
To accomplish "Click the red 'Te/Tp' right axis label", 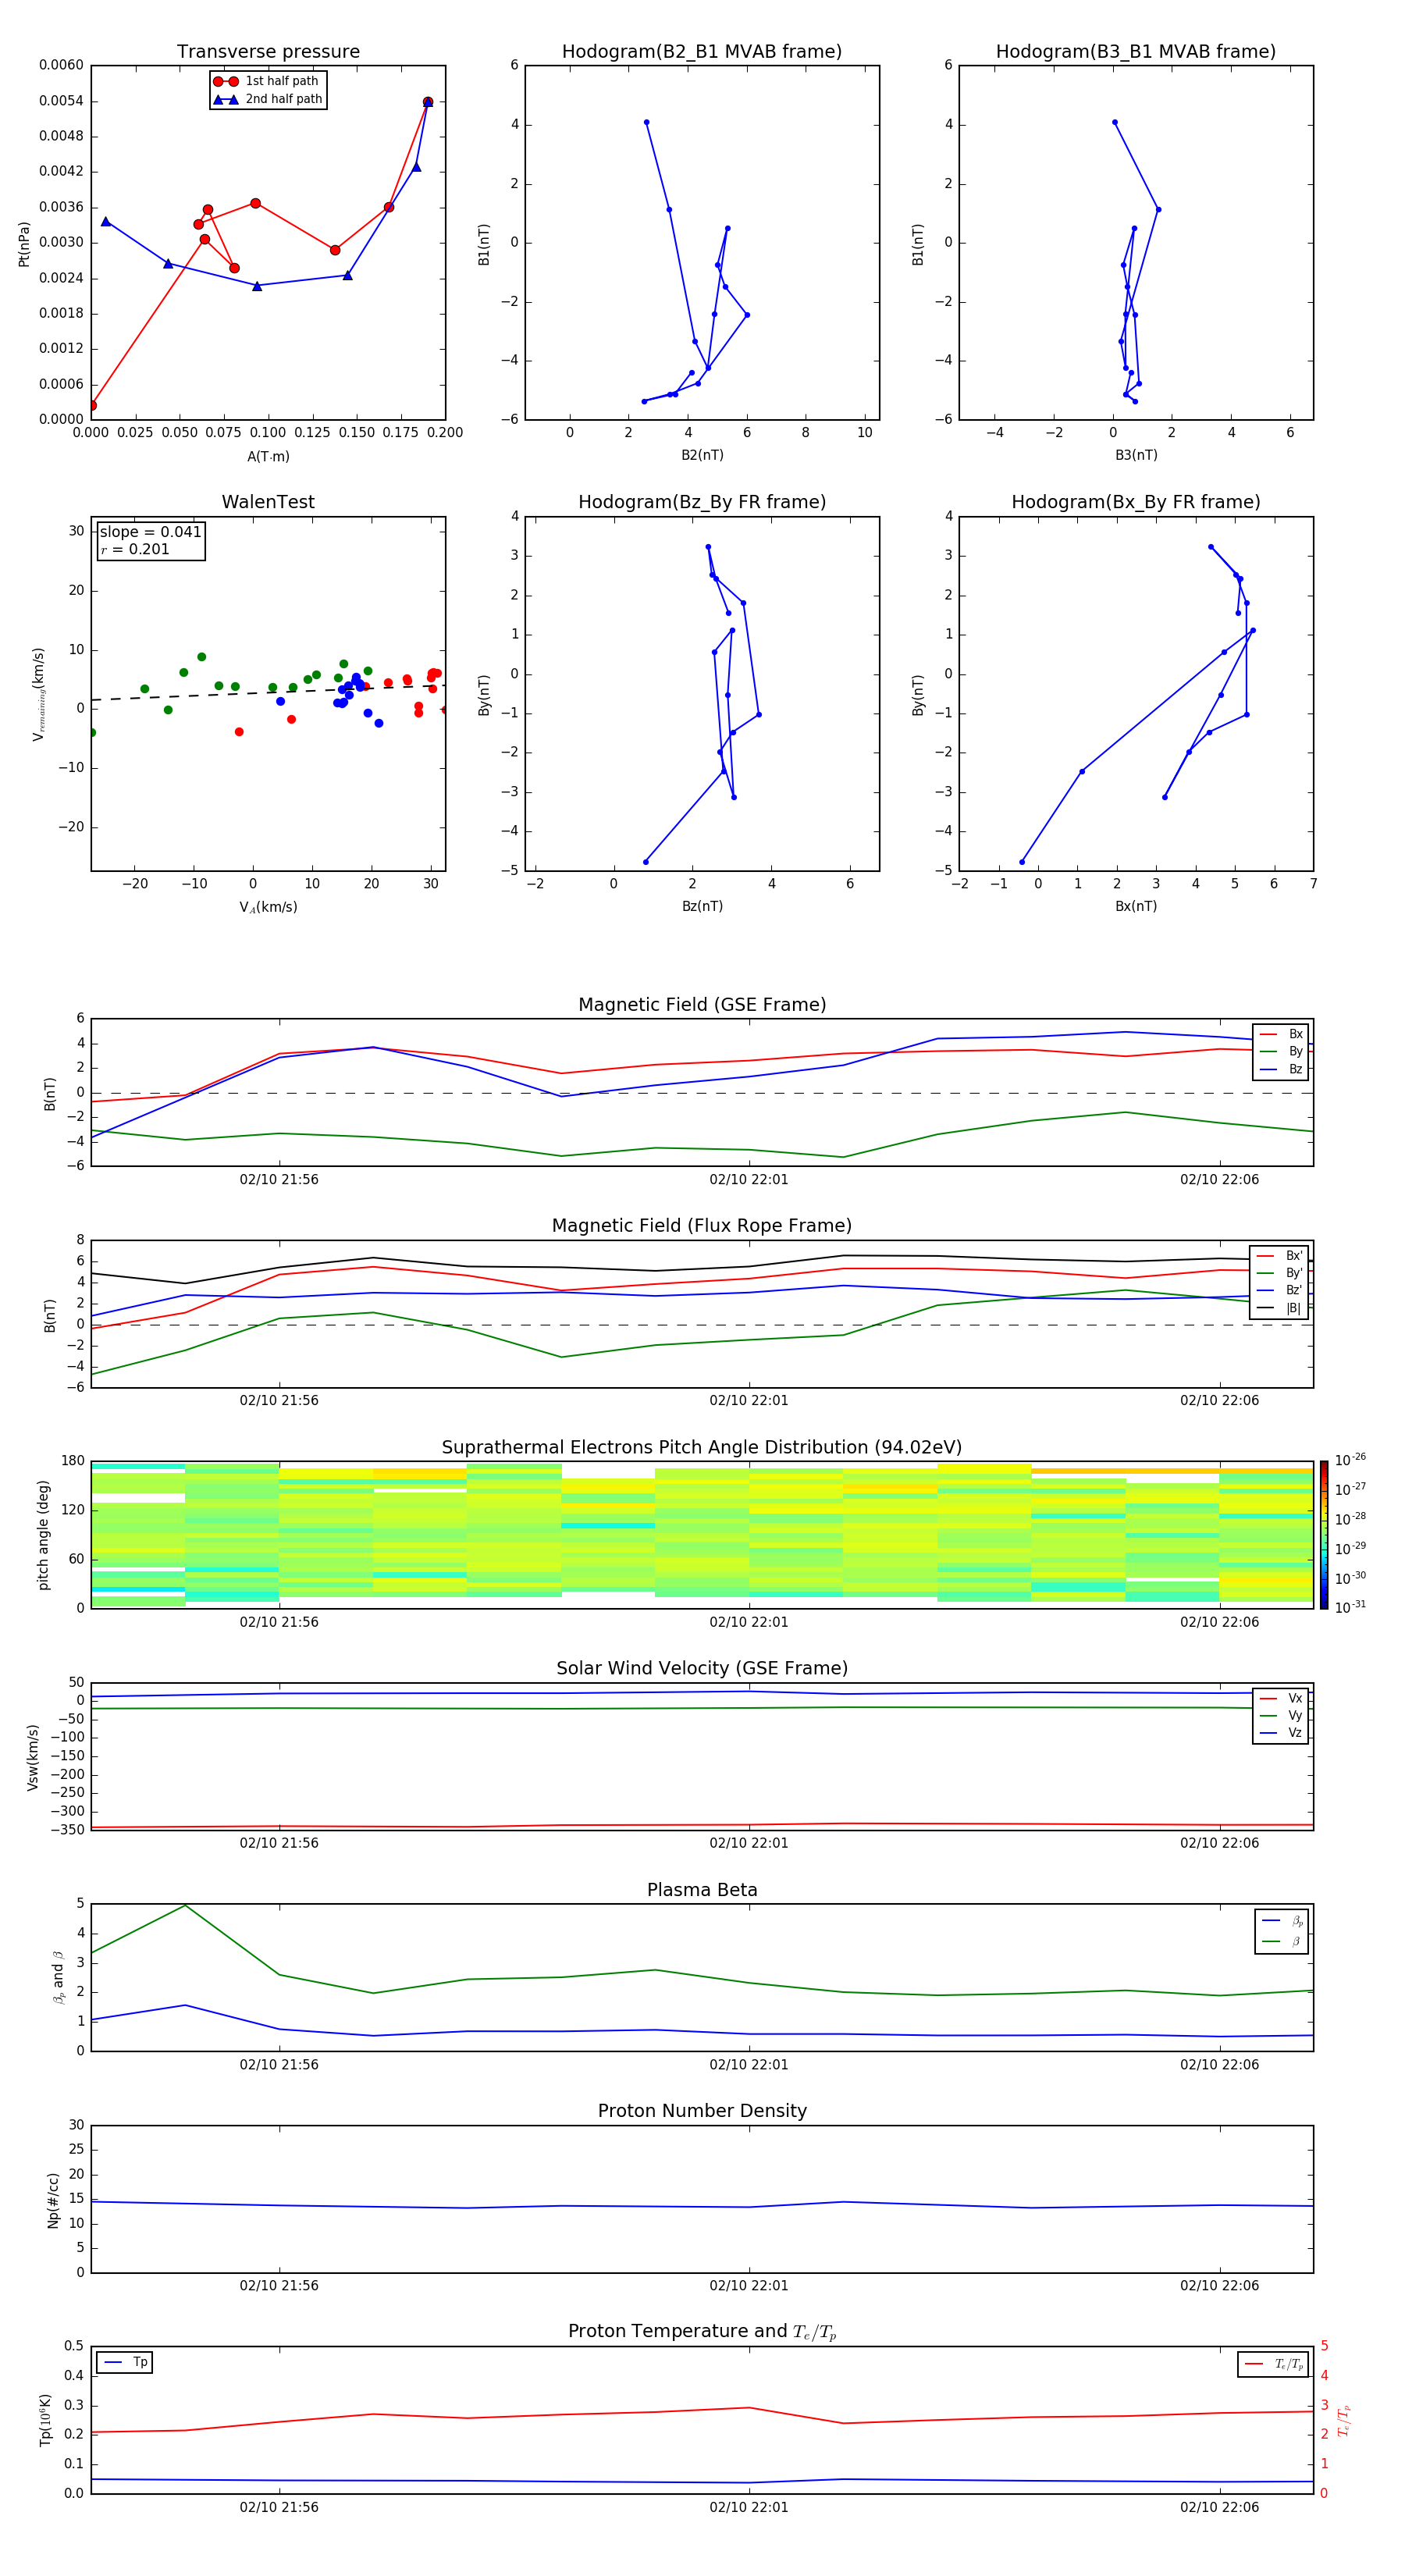I will (1343, 2420).
